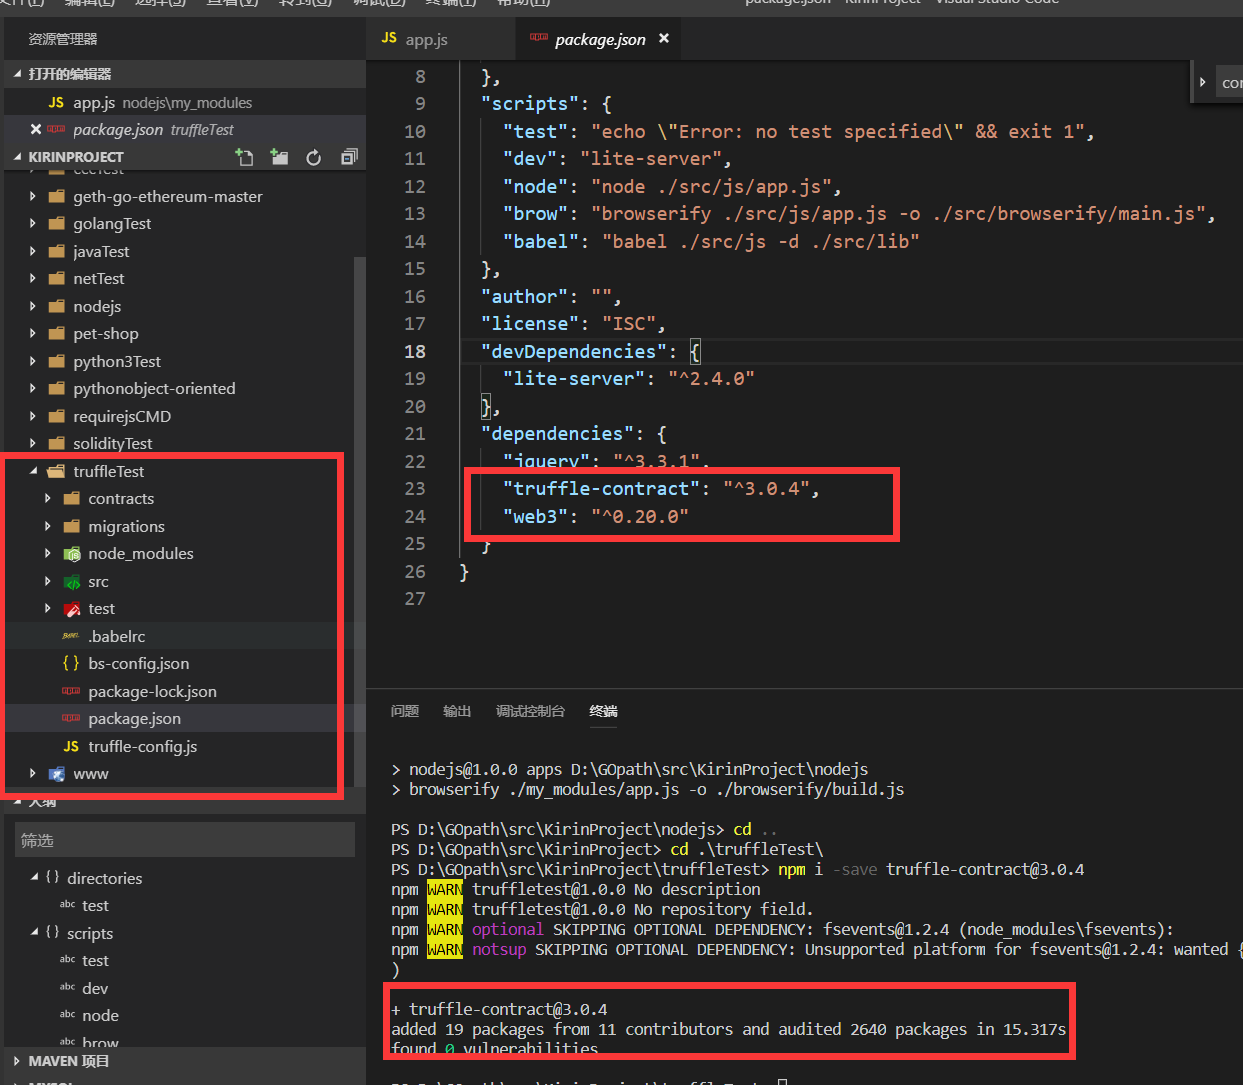Expand the migrations folder arrow

pos(48,526)
